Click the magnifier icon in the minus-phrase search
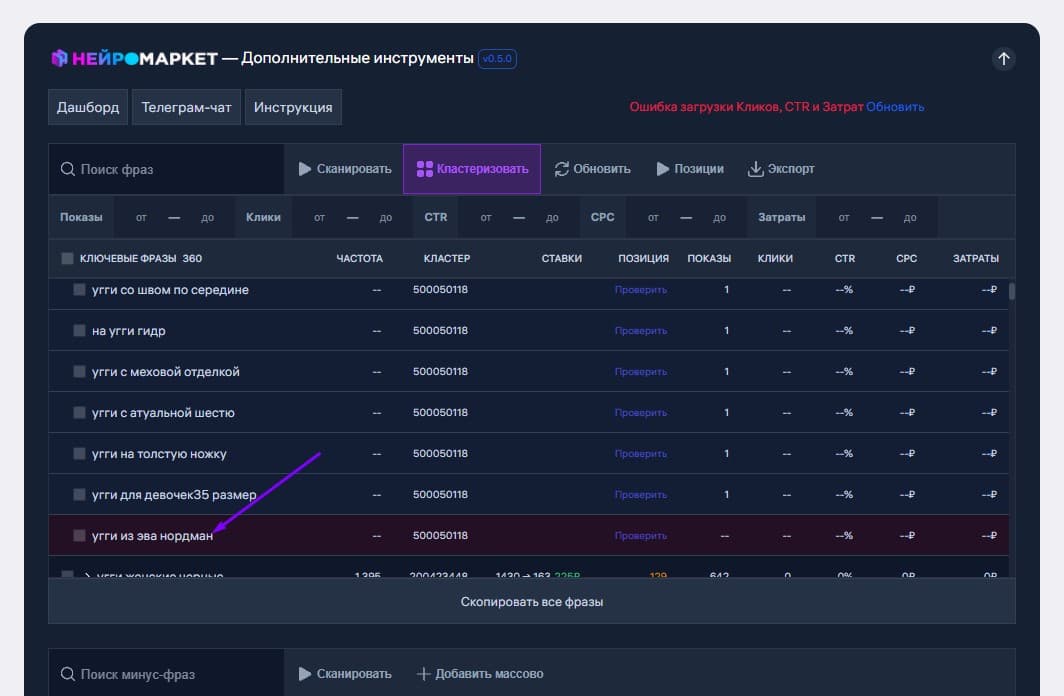 67,674
